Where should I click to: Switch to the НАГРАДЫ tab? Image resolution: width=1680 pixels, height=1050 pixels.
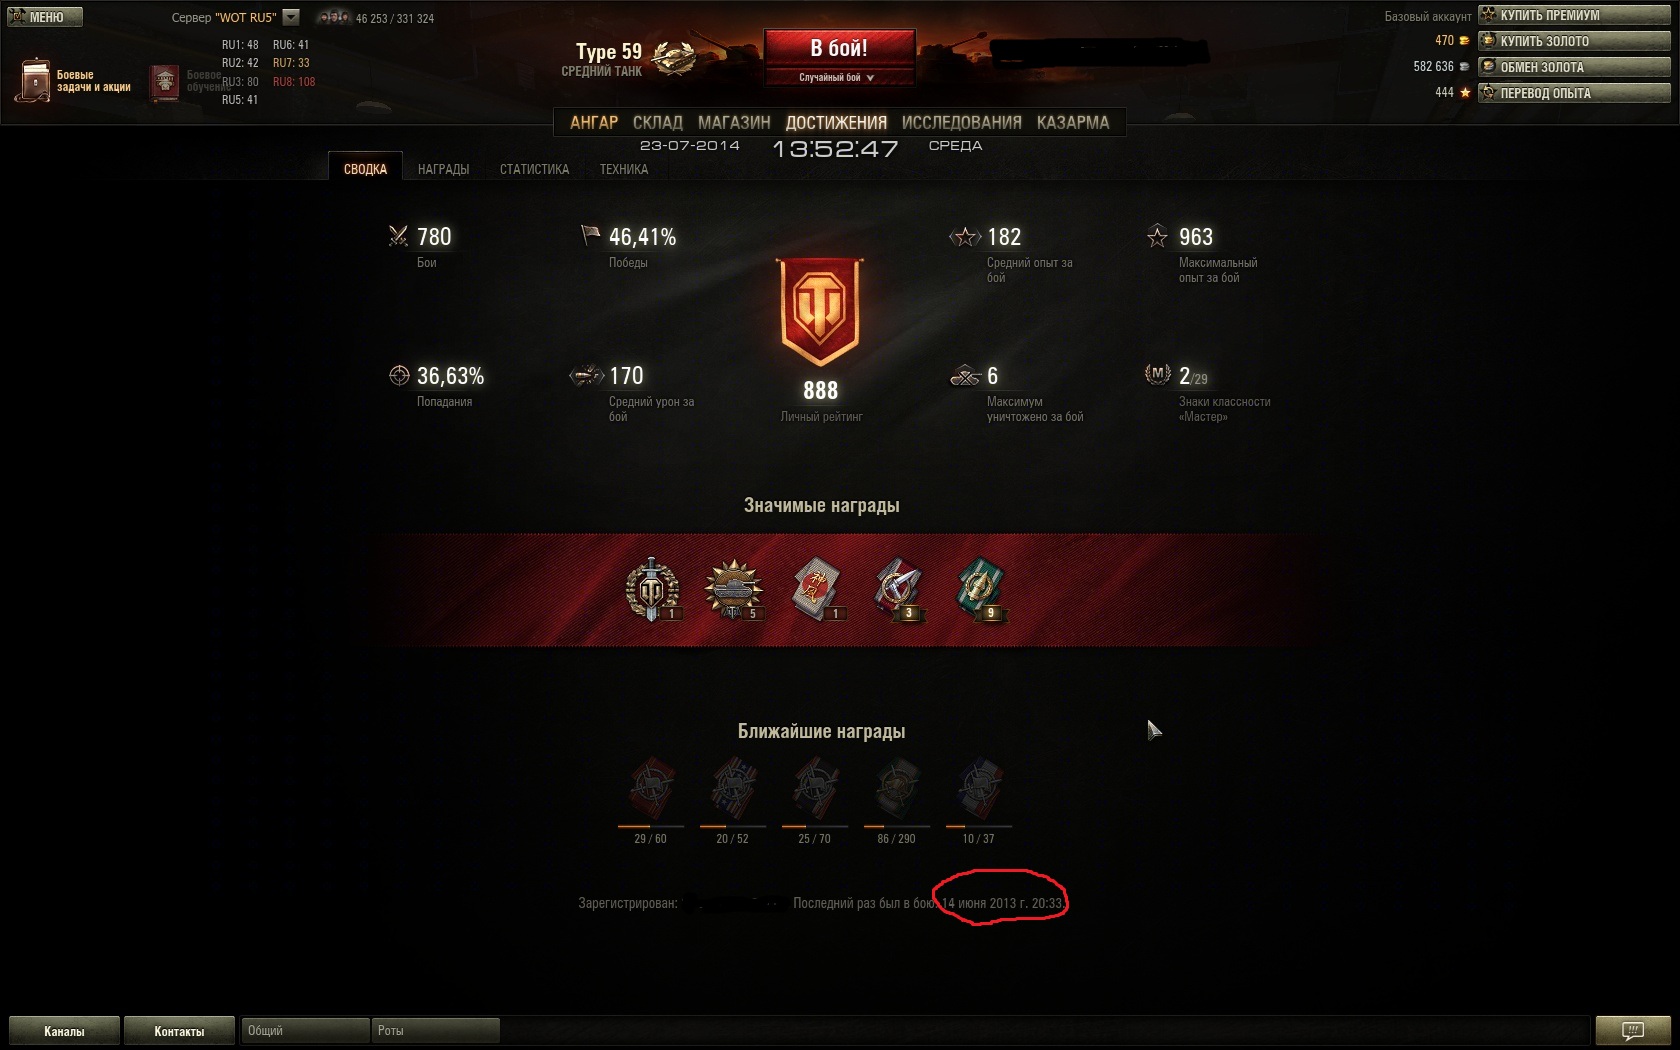coord(443,169)
